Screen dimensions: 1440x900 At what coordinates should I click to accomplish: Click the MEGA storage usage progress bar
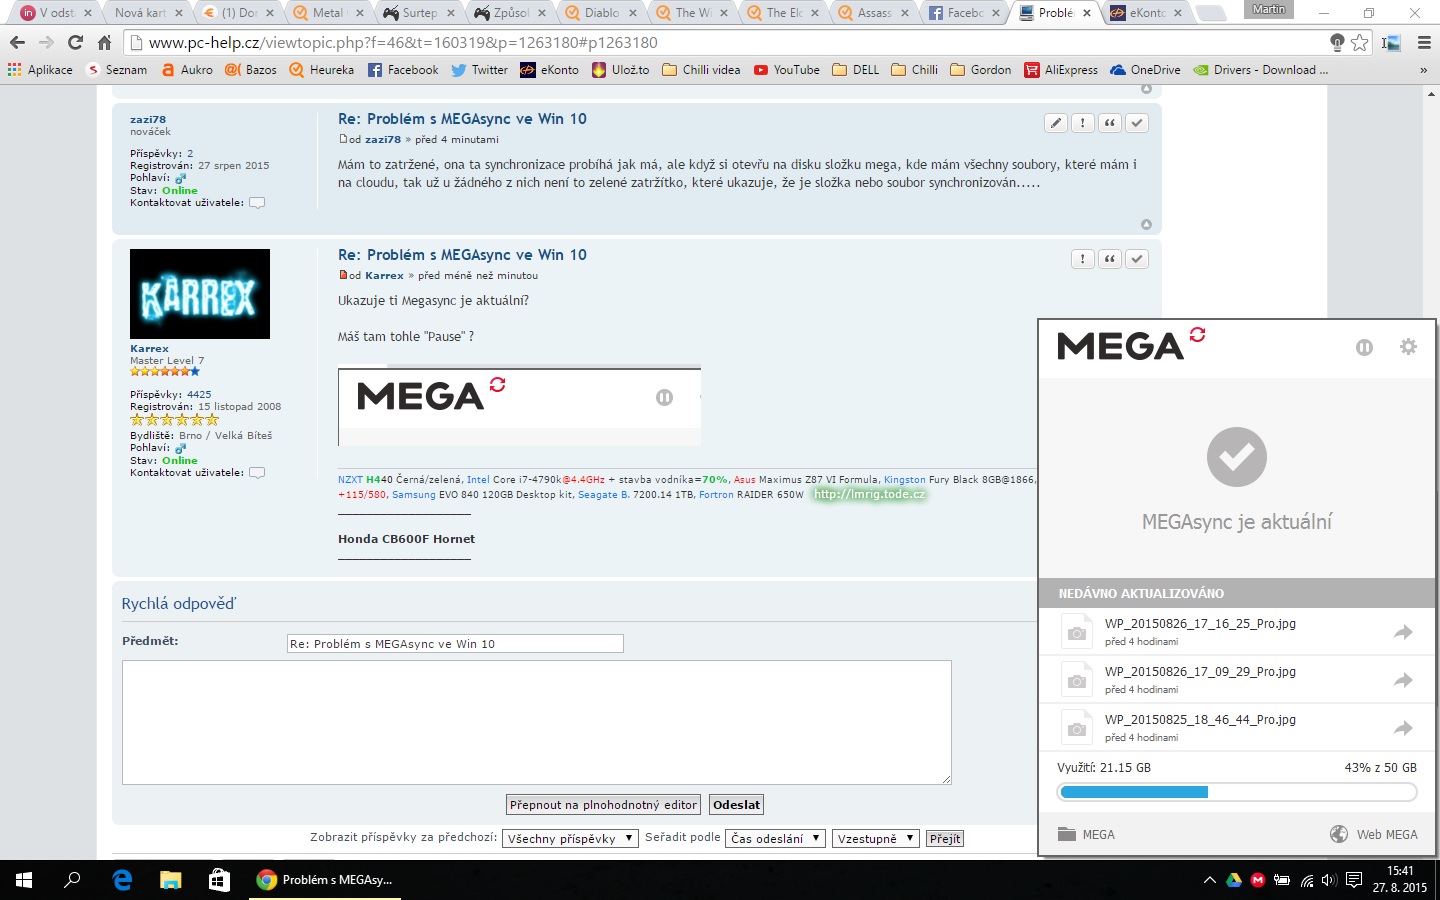(x=1237, y=792)
